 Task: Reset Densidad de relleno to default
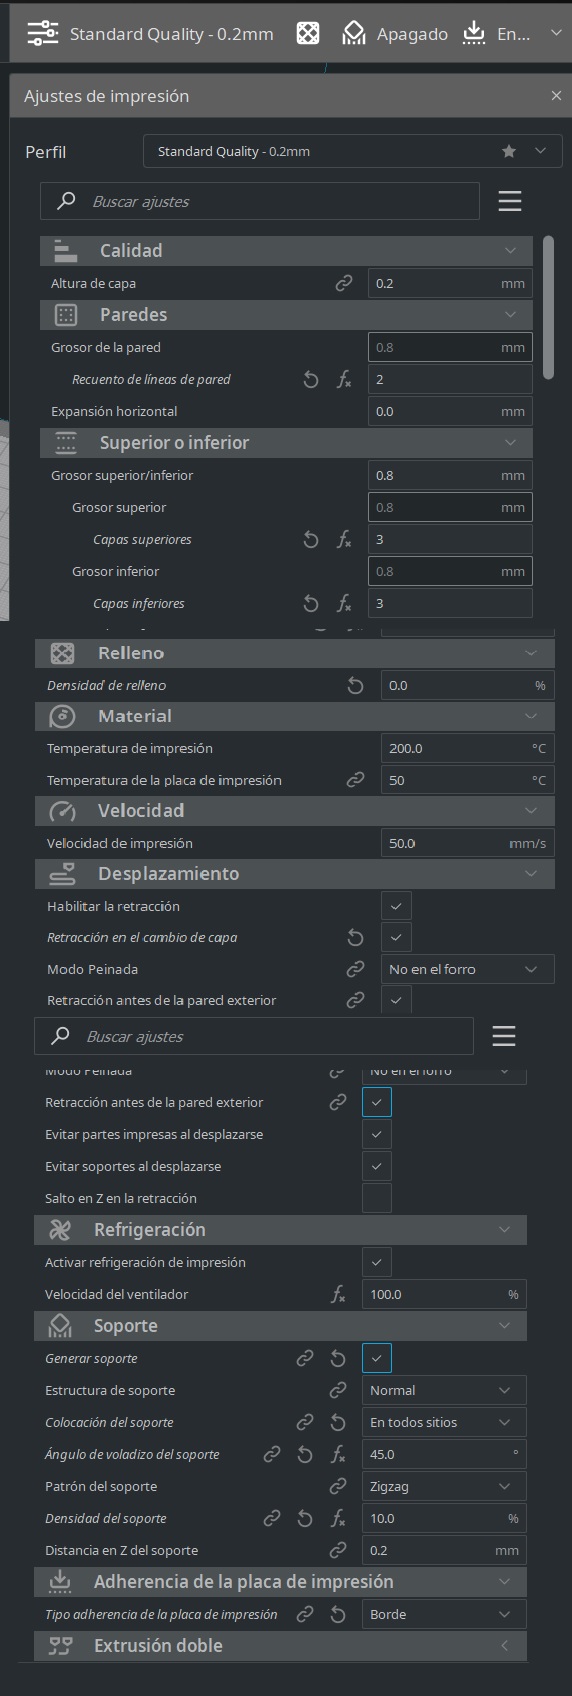pos(355,685)
